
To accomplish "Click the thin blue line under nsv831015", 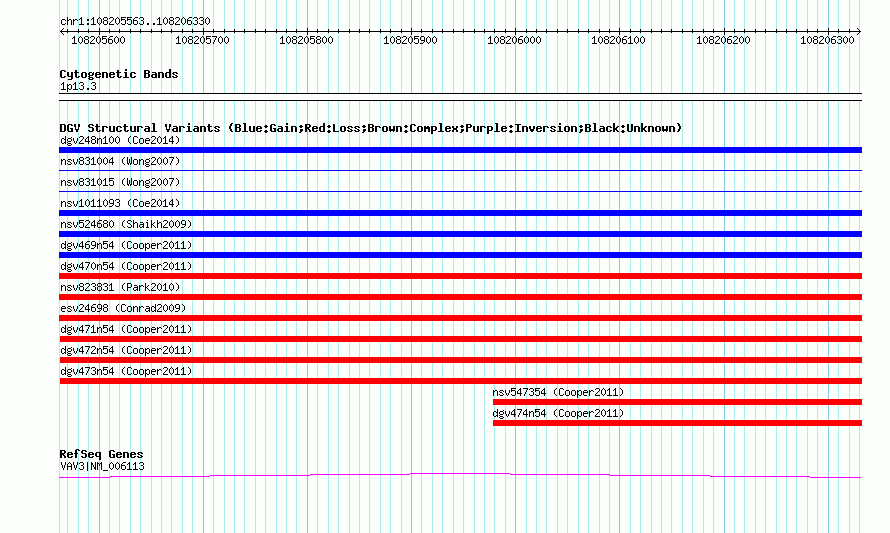I will pos(460,191).
